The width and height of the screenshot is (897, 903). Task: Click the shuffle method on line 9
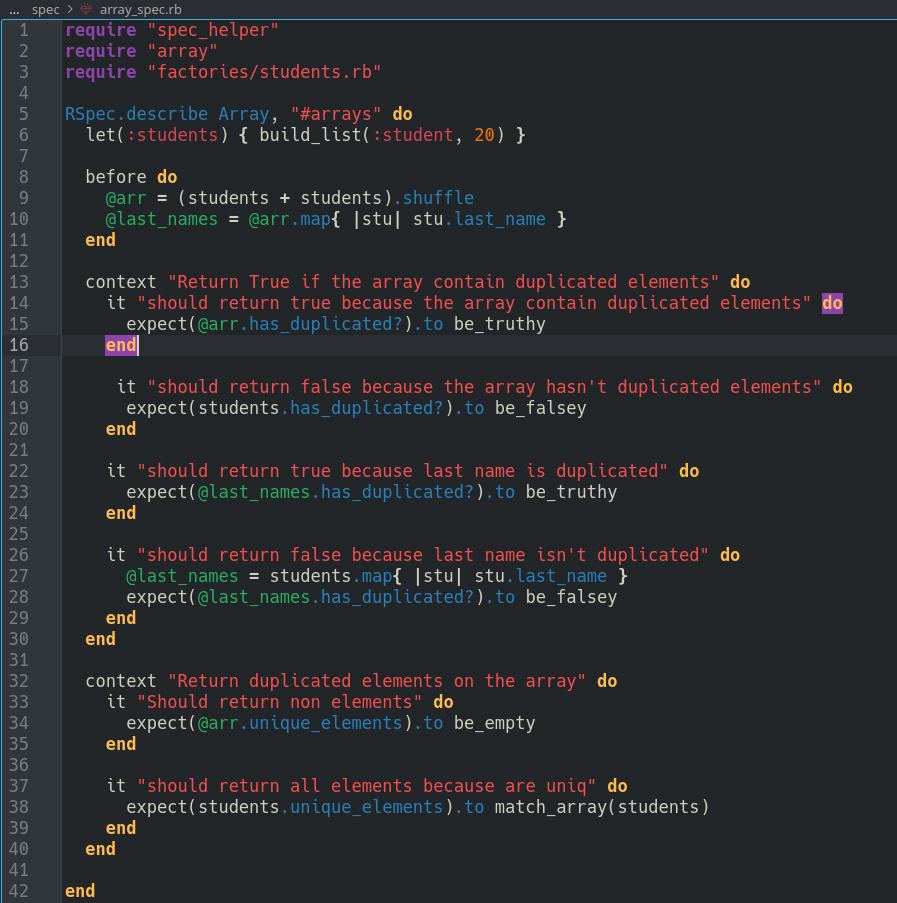pyautogui.click(x=438, y=198)
